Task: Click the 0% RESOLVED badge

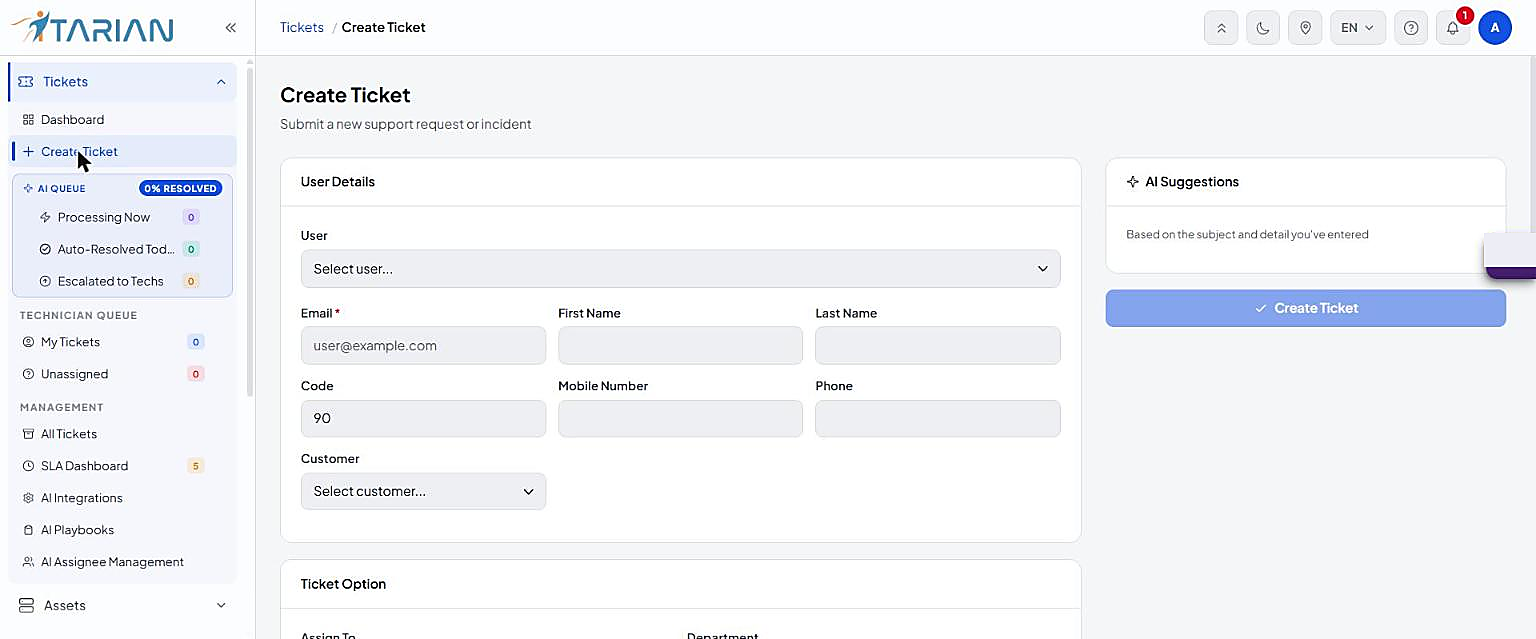Action: point(181,188)
